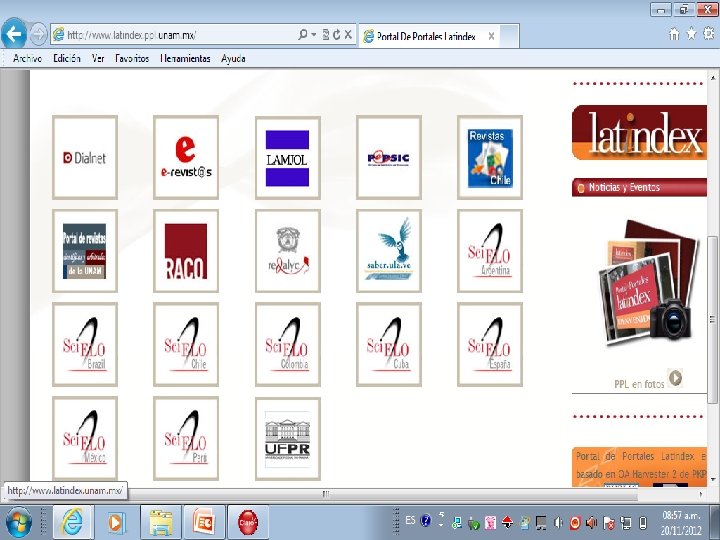
Task: Open the SciELO Brazil tile
Action: (85, 344)
